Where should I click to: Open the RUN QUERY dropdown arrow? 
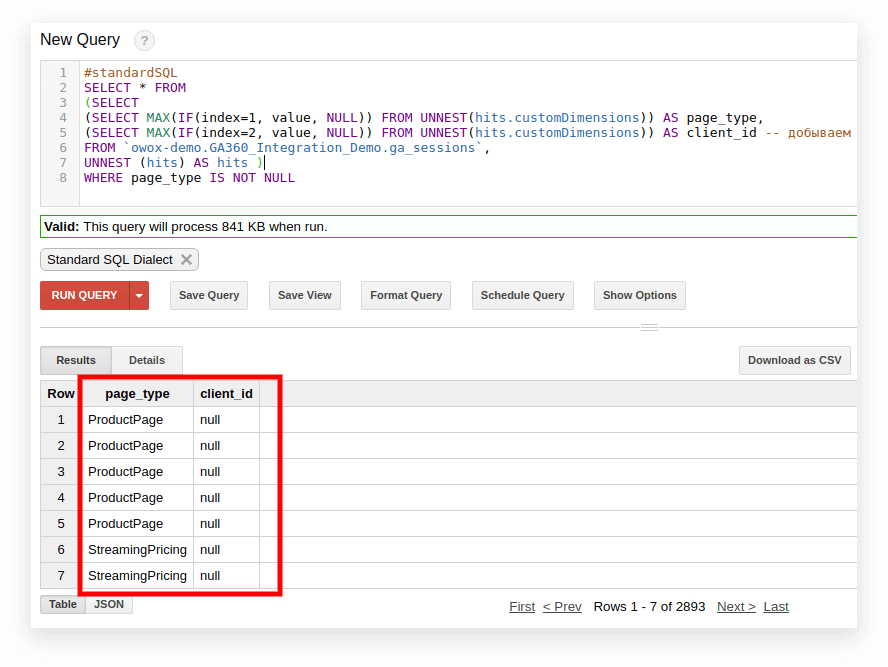(x=137, y=295)
